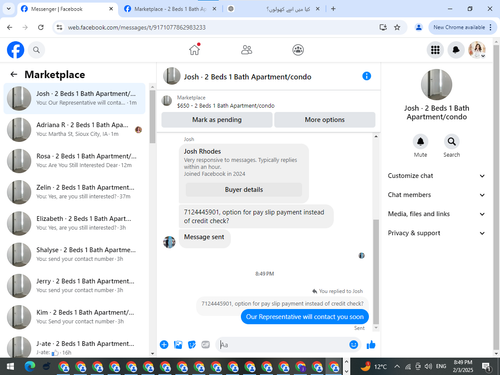Click sender avatar beside Message sent

(x=169, y=242)
